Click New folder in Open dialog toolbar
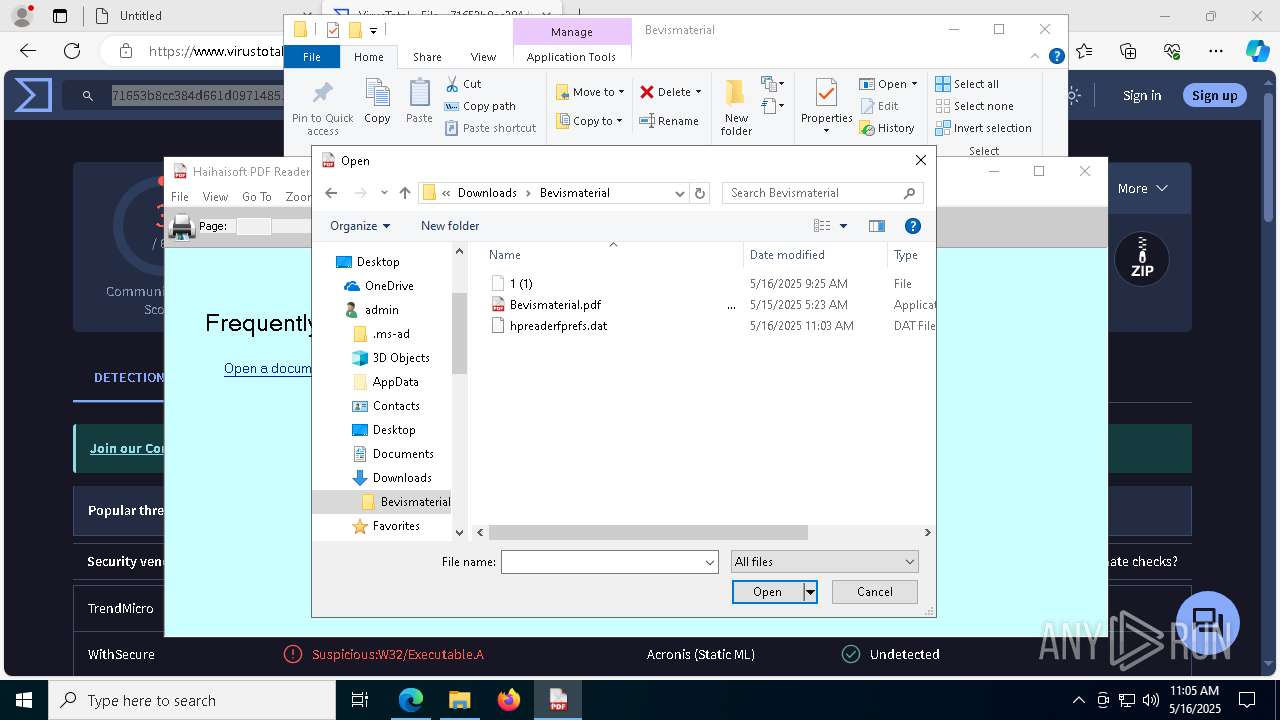 click(450, 226)
